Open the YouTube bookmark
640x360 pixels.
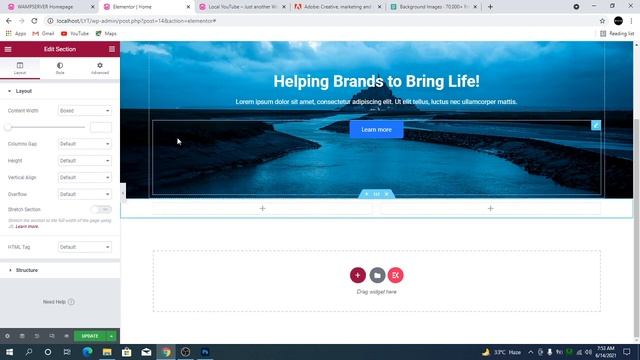[75, 33]
